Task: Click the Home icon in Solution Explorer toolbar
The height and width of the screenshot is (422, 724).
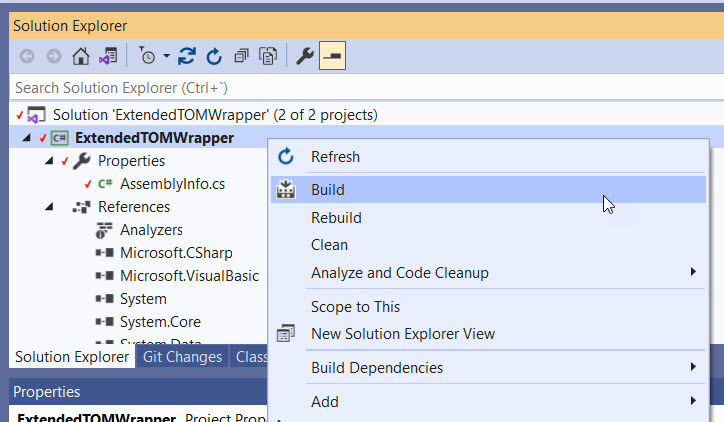Action: pos(82,57)
